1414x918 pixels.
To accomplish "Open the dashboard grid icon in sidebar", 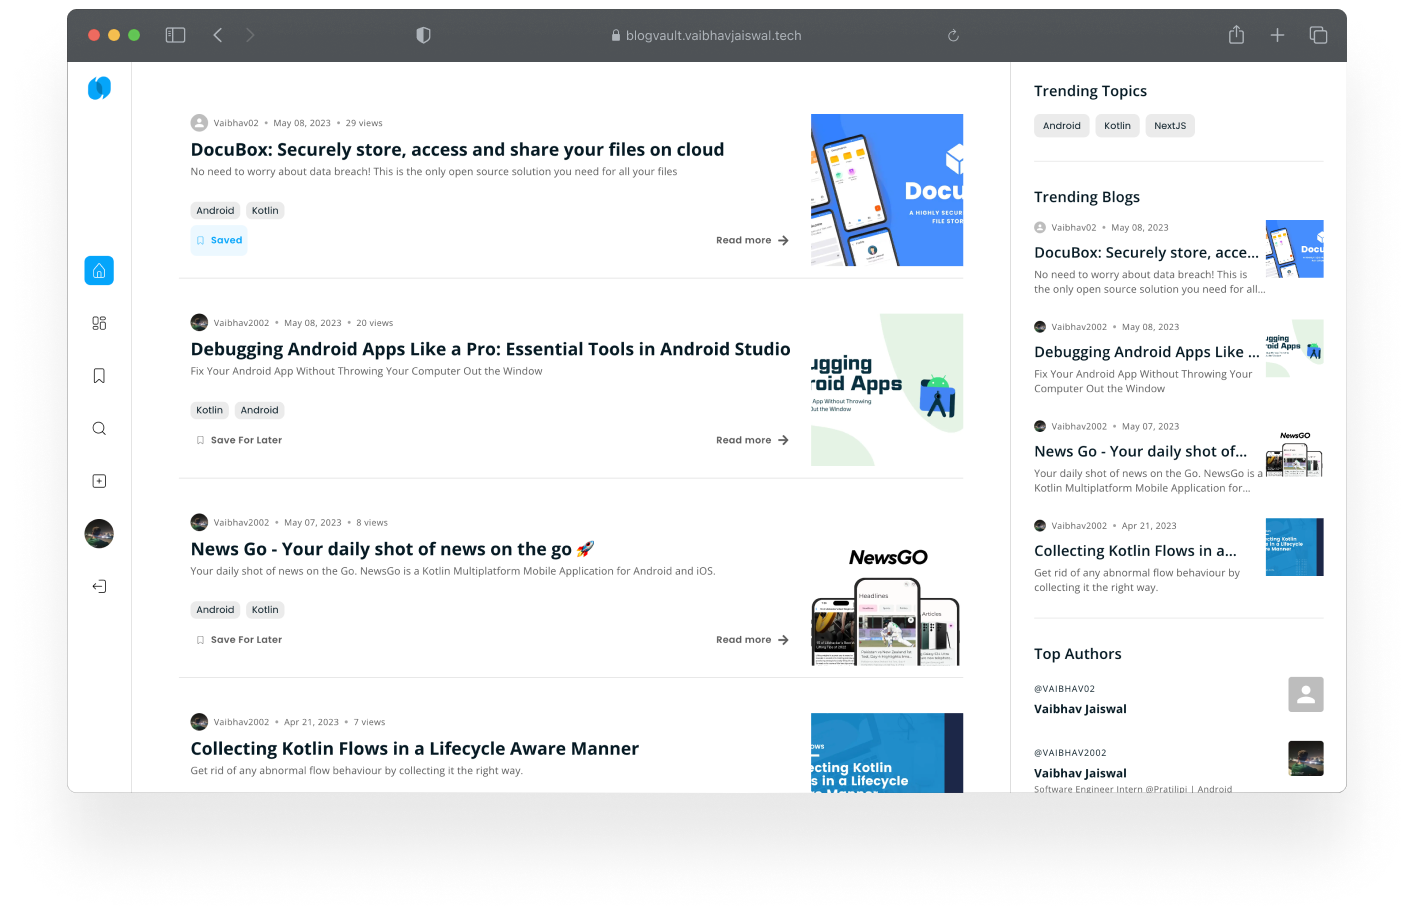I will click(x=99, y=323).
